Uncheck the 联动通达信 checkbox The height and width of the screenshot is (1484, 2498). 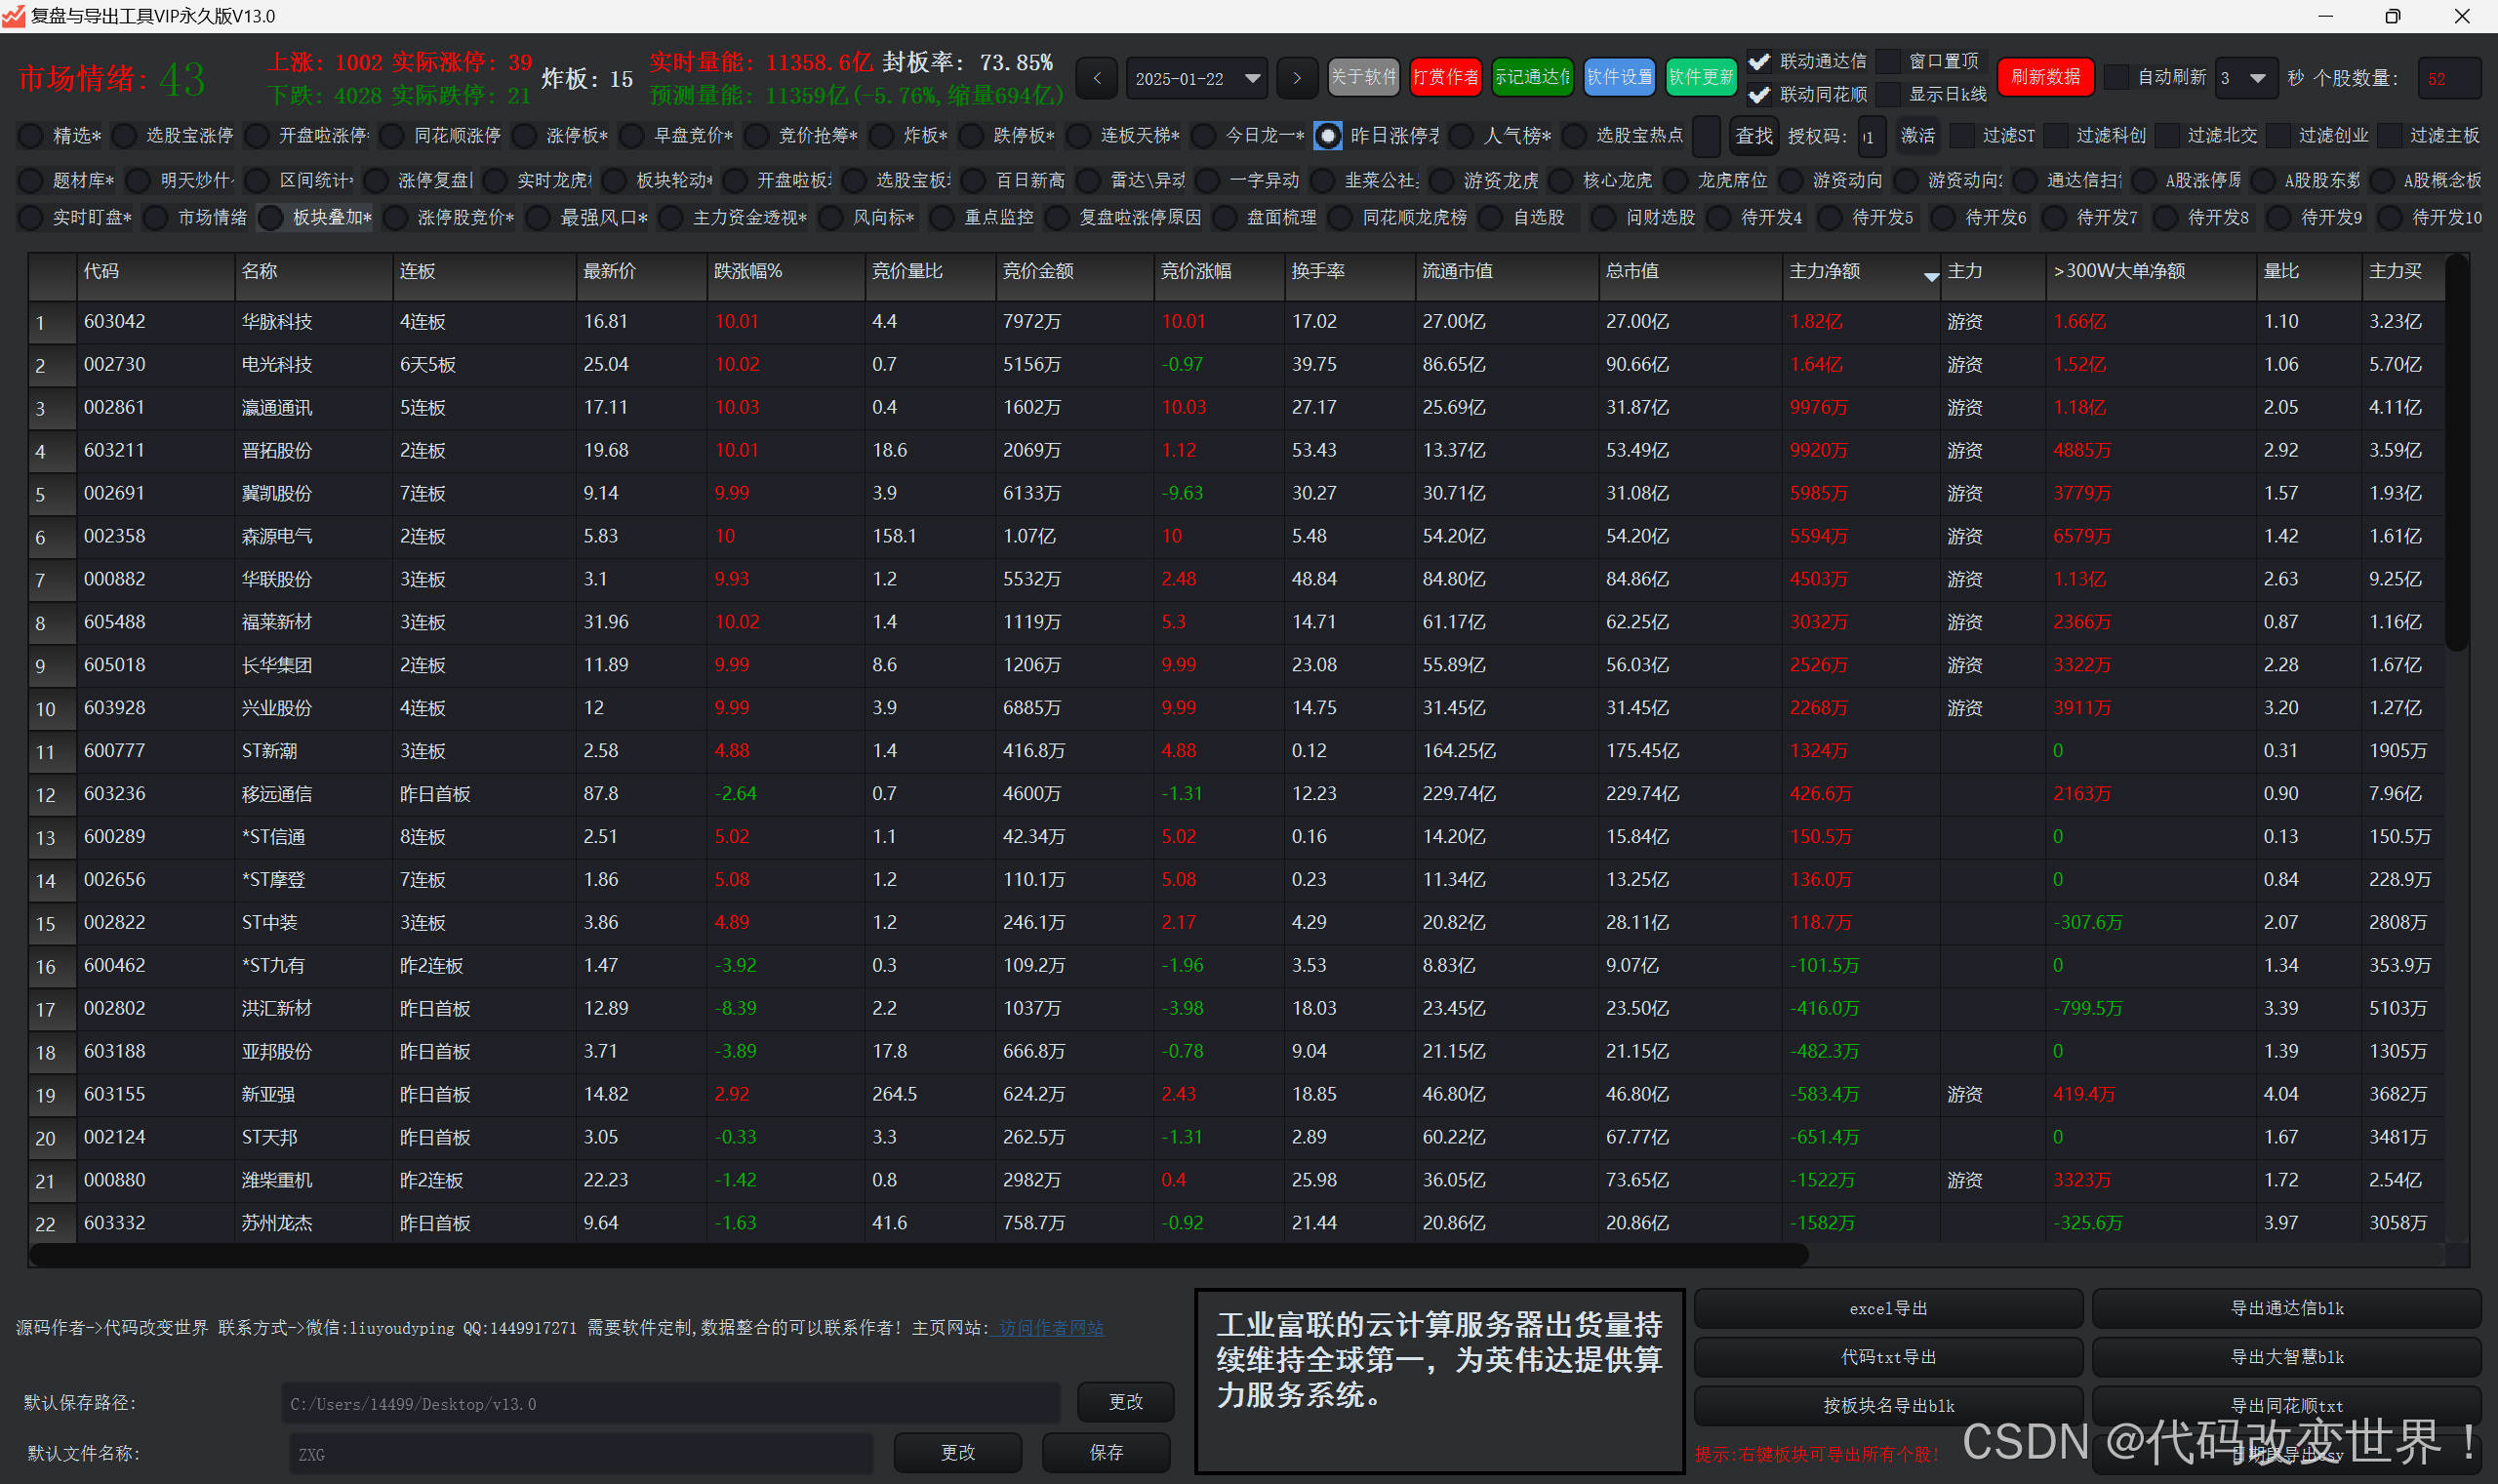coord(1759,61)
